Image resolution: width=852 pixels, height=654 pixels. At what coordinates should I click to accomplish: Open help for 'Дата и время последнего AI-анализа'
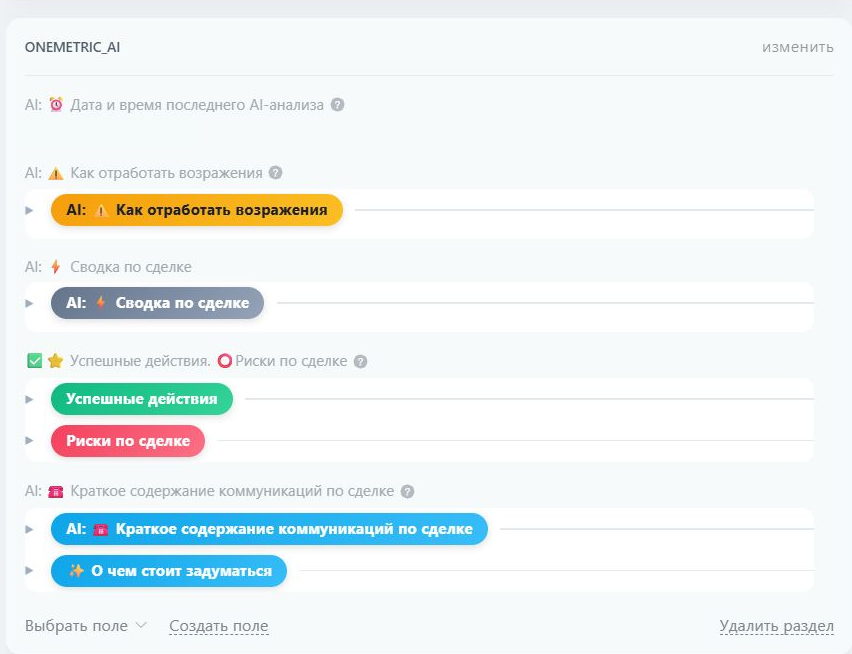(x=337, y=104)
